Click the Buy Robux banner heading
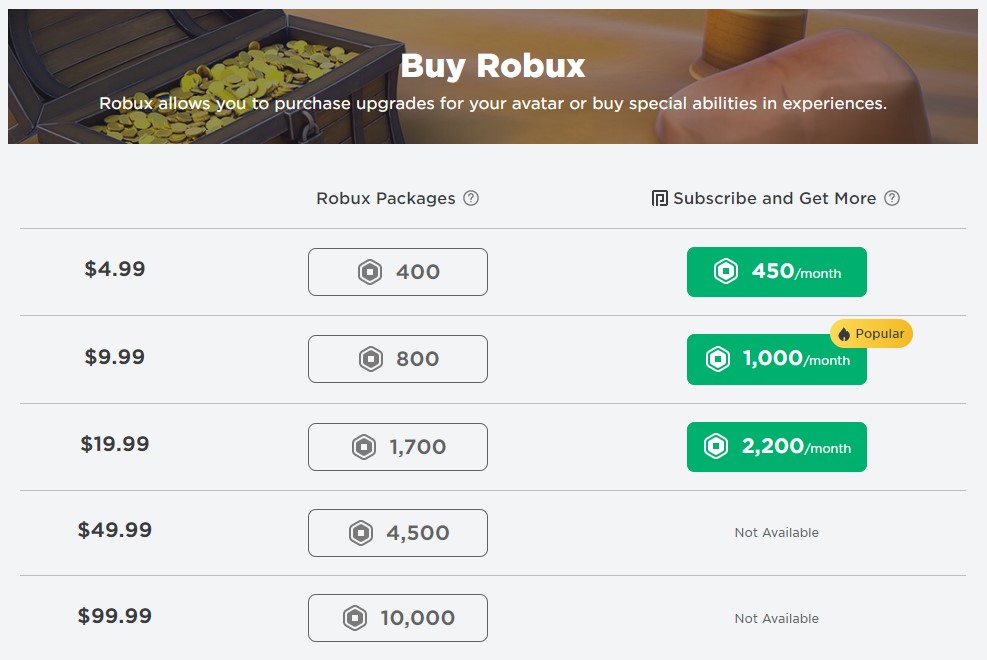 (x=493, y=66)
